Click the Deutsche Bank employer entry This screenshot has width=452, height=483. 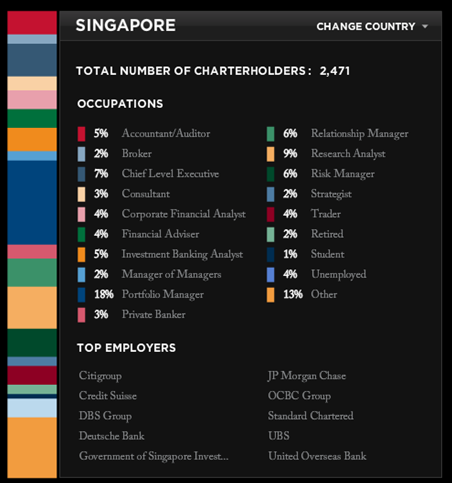(112, 436)
